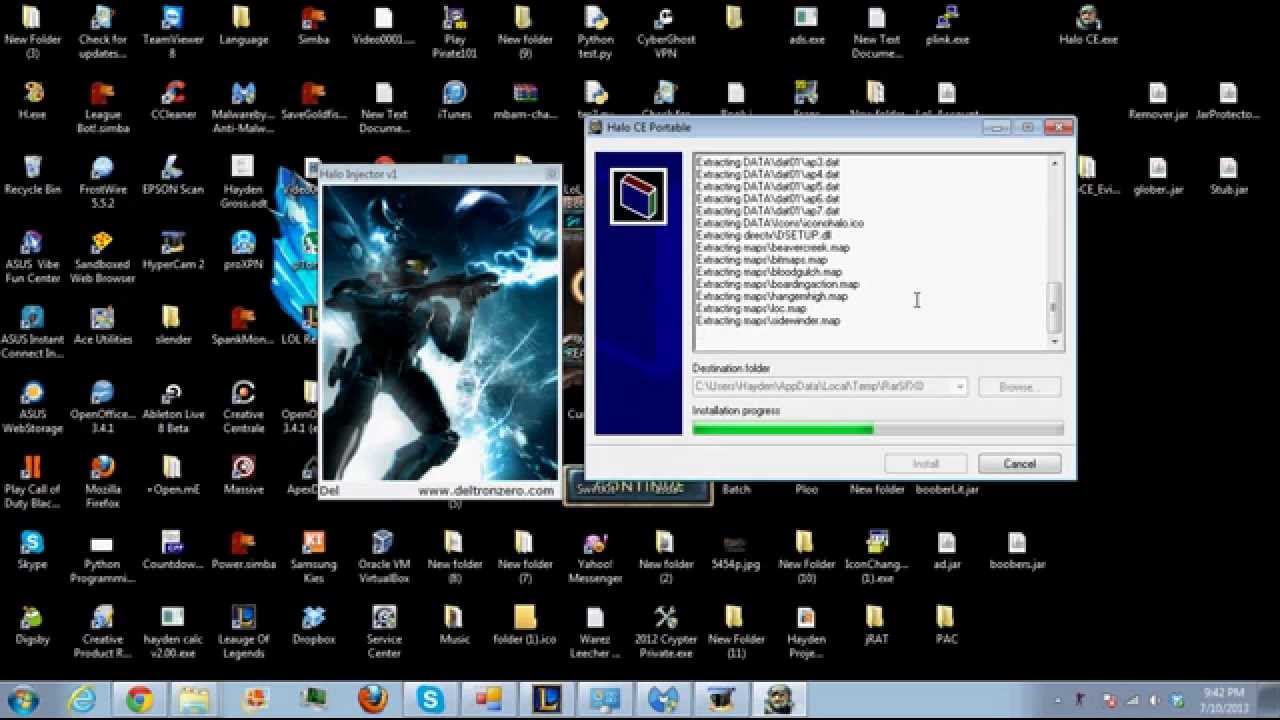Select the Python test.py file
The image size is (1280, 720).
595,32
